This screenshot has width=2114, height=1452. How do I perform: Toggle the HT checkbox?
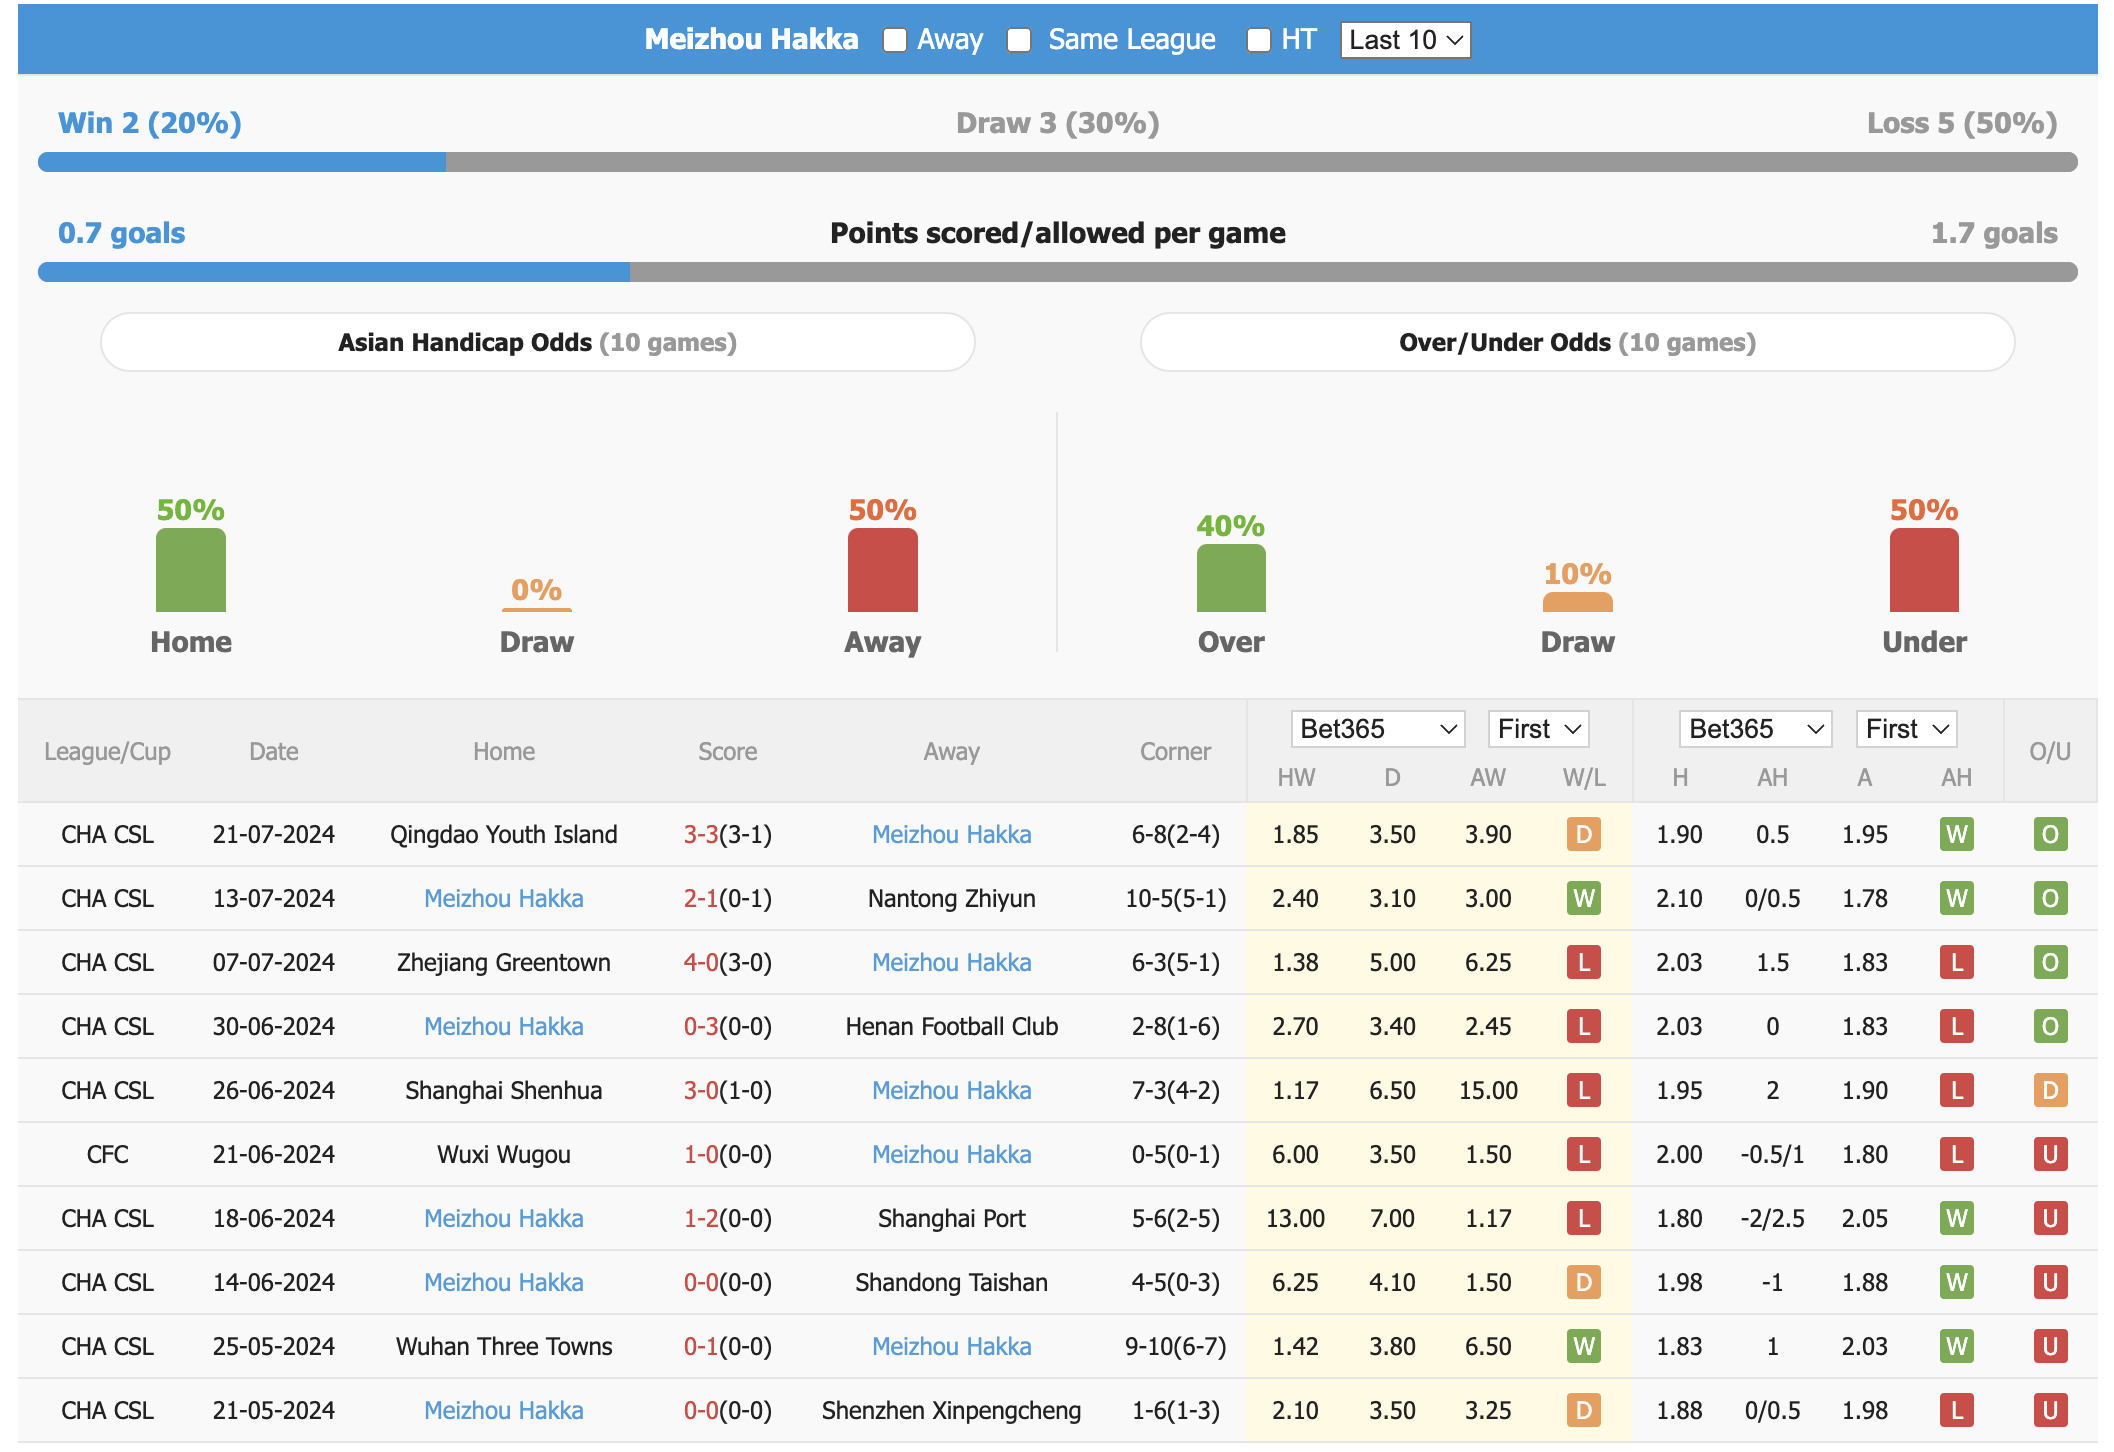coord(1258,40)
